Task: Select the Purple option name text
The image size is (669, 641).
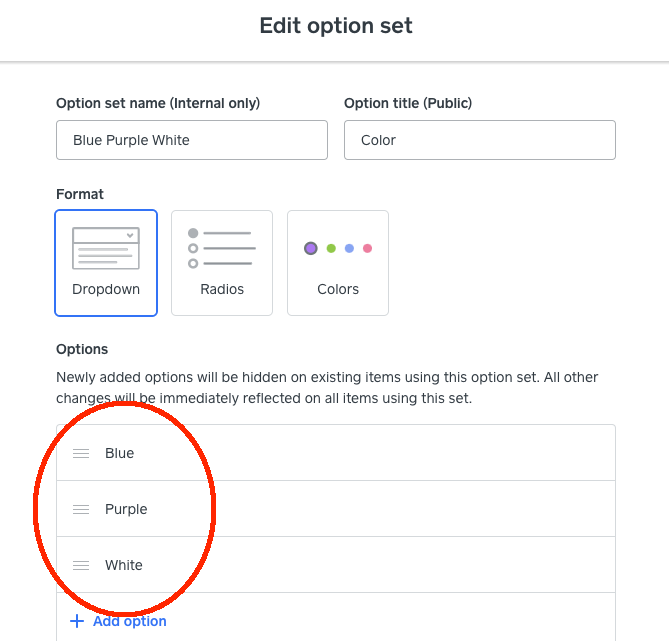Action: (x=126, y=509)
